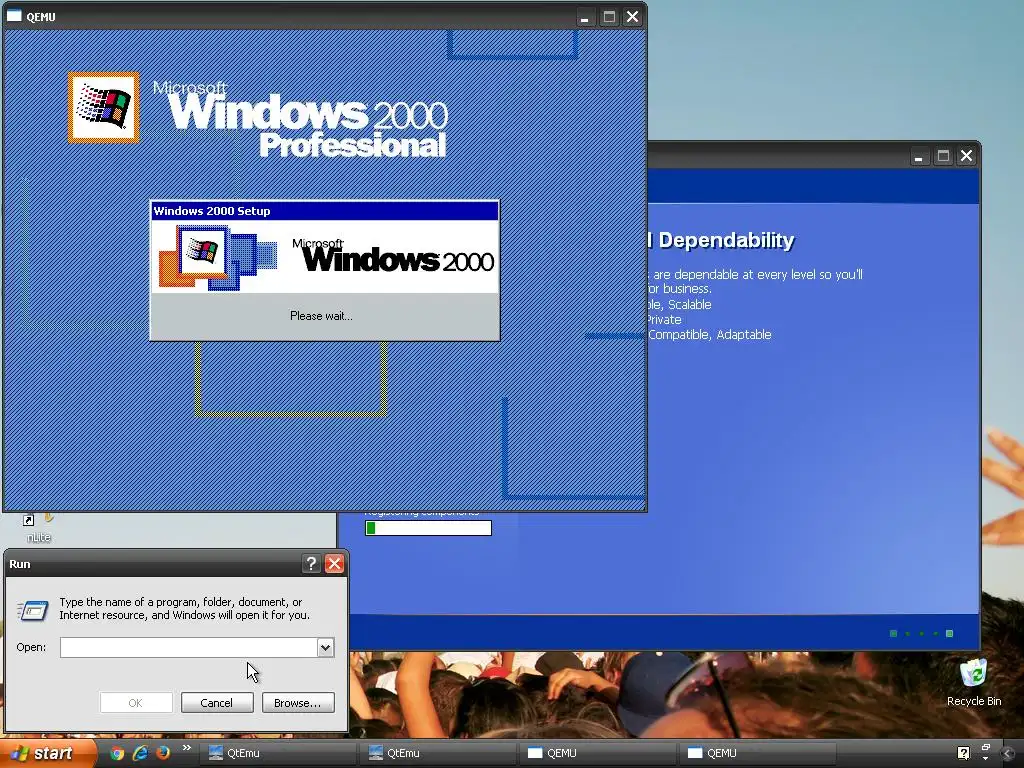
Task: Open Google Chrome from quick launch
Action: [117, 753]
